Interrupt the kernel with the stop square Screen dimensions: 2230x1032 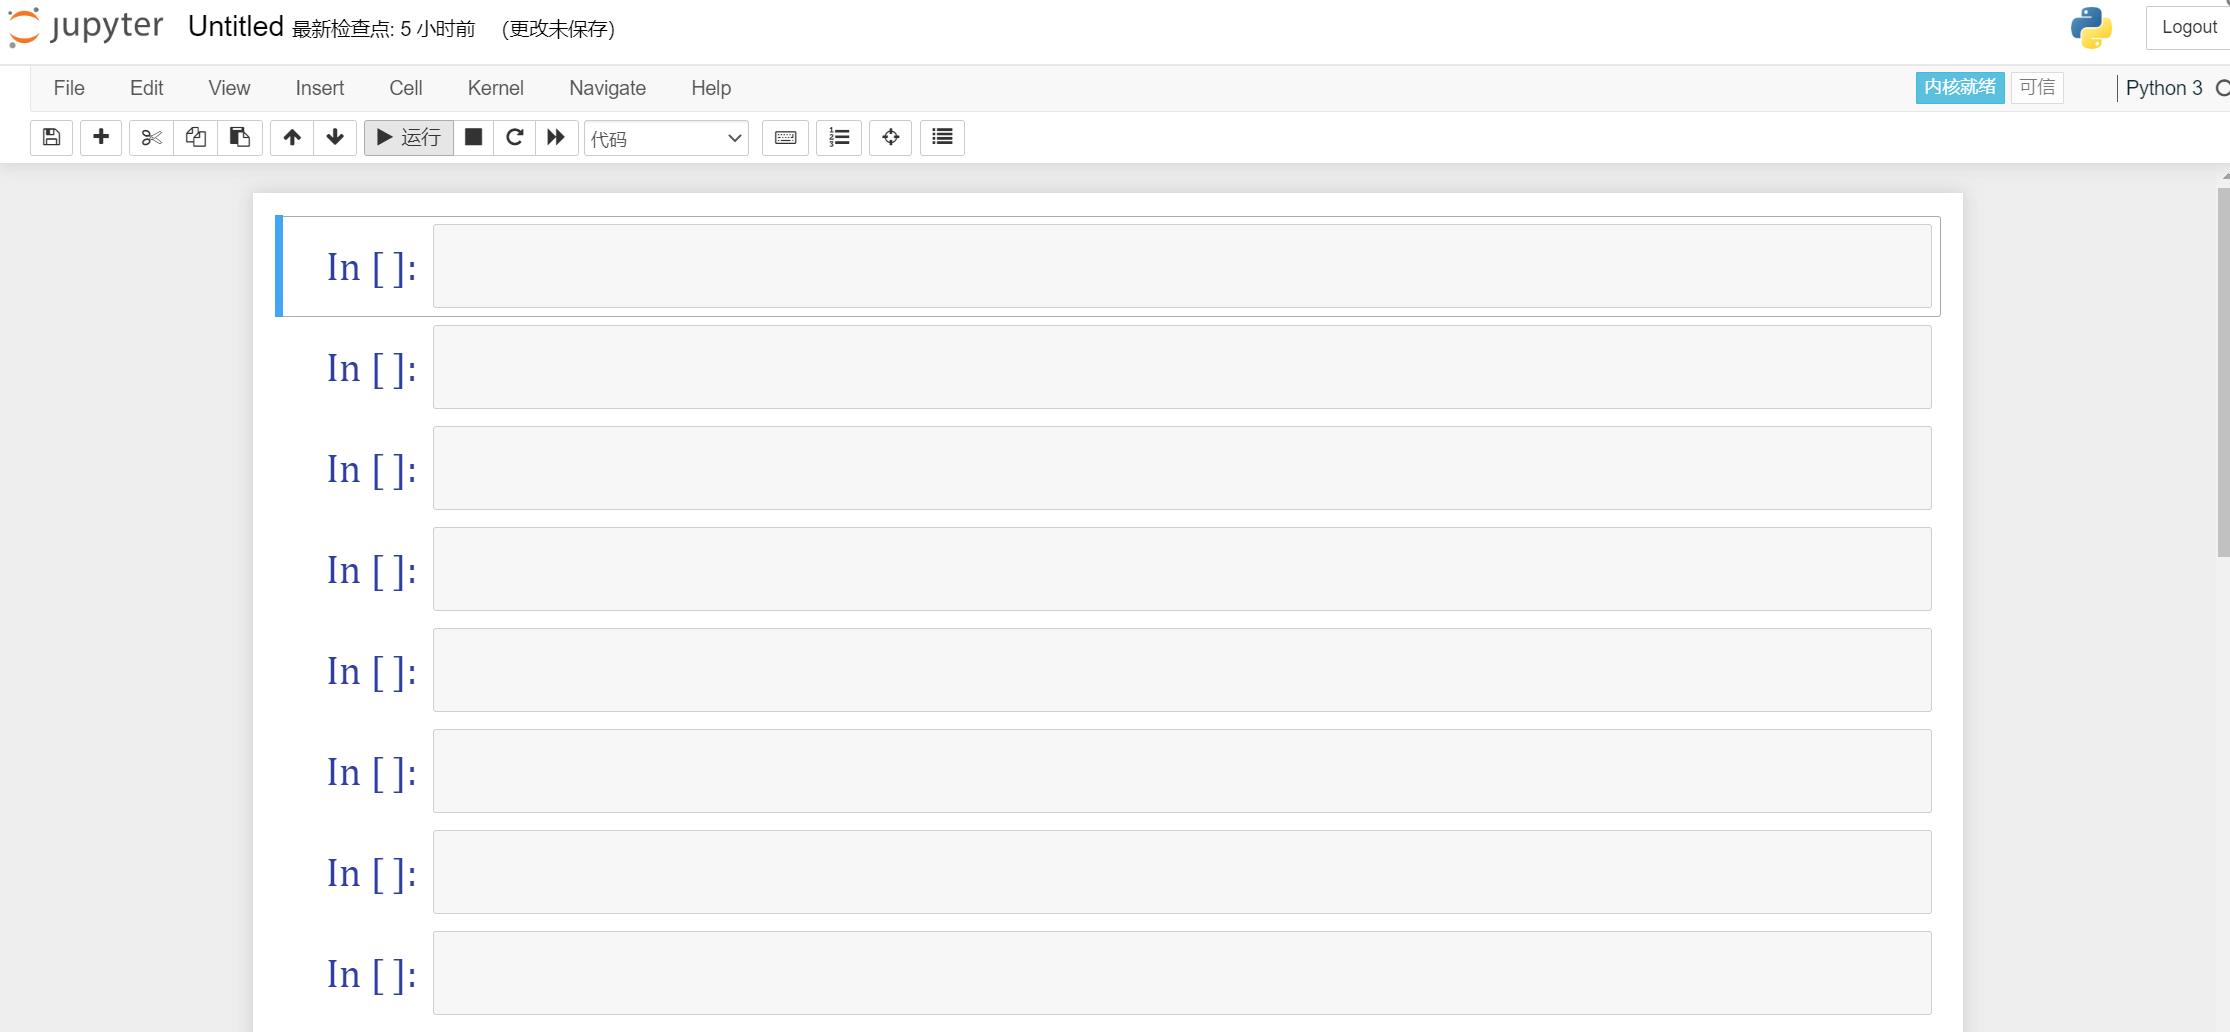click(474, 137)
